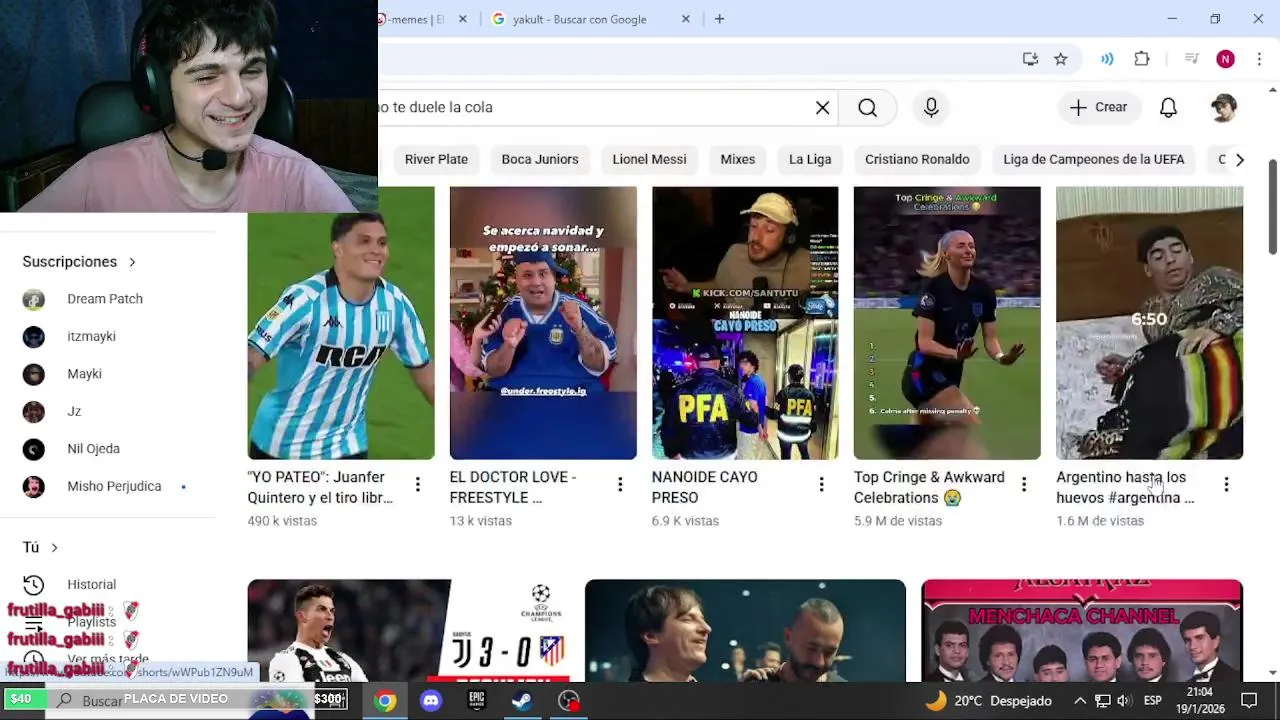The height and width of the screenshot is (720, 1280).
Task: Open Chrome extensions puzzle icon
Action: [x=1142, y=59]
